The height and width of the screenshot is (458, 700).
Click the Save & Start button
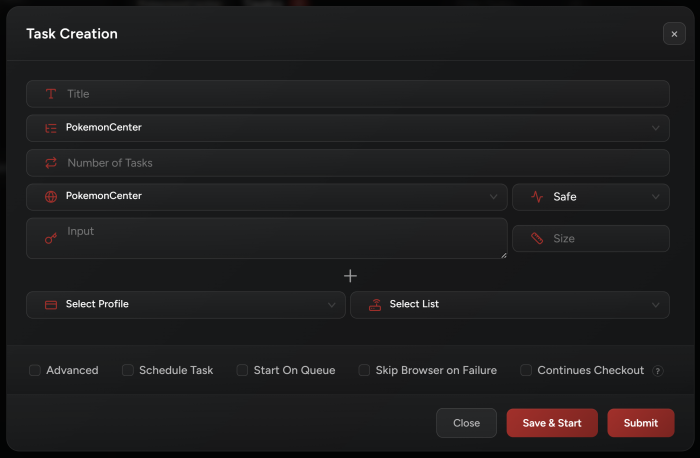pyautogui.click(x=552, y=423)
